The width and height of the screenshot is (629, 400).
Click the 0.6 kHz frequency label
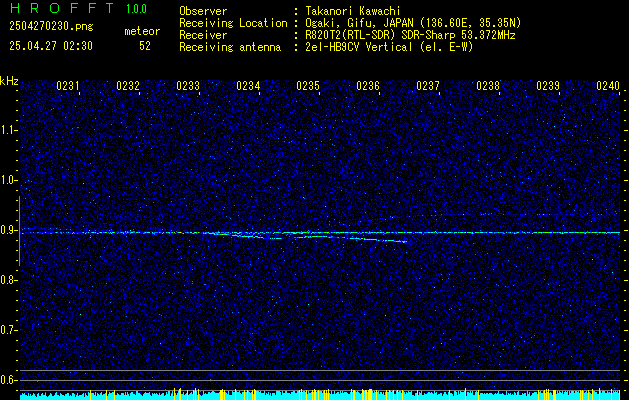[x=8, y=380]
